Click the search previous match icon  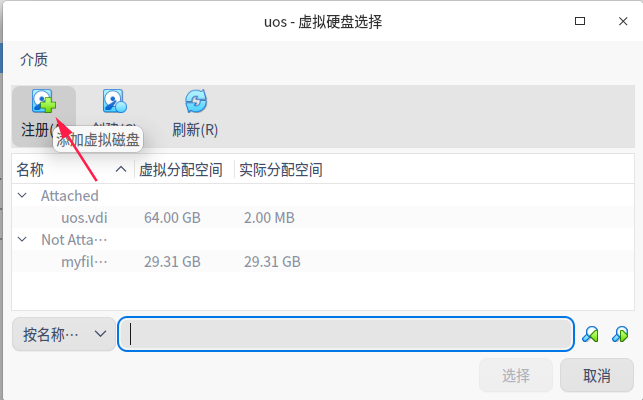[x=591, y=334]
